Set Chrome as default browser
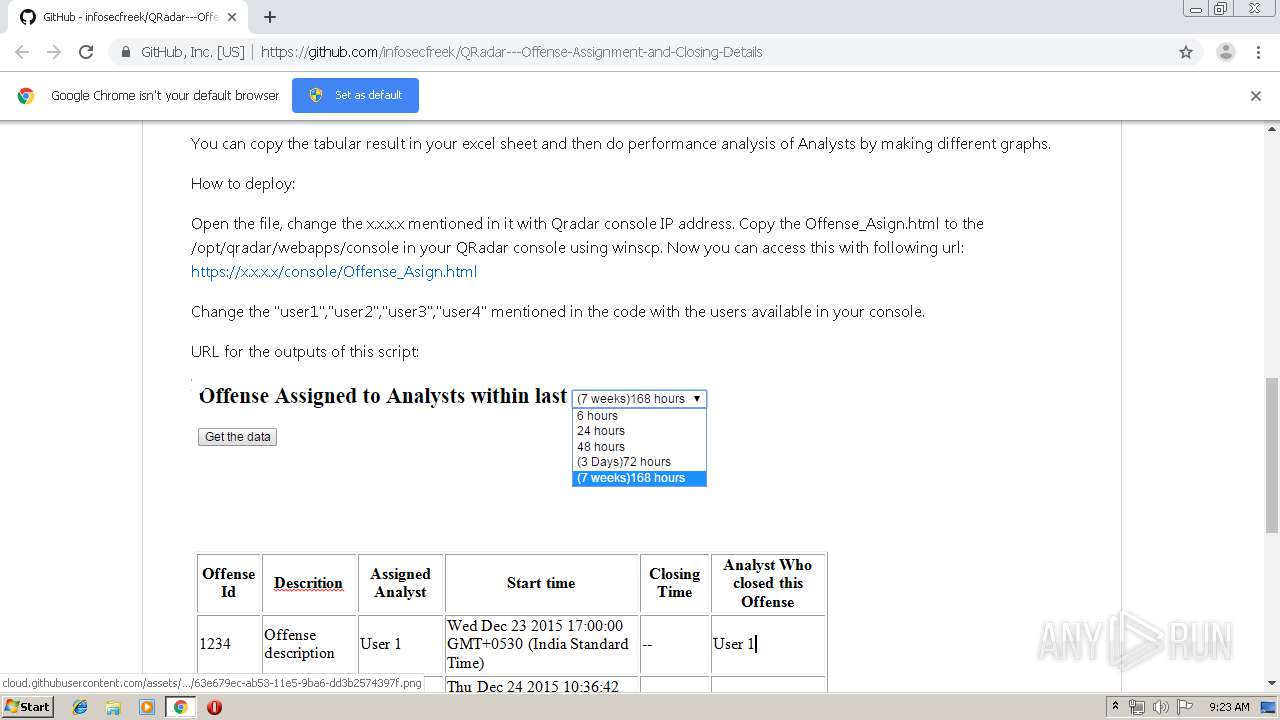Viewport: 1280px width, 720px height. [355, 95]
